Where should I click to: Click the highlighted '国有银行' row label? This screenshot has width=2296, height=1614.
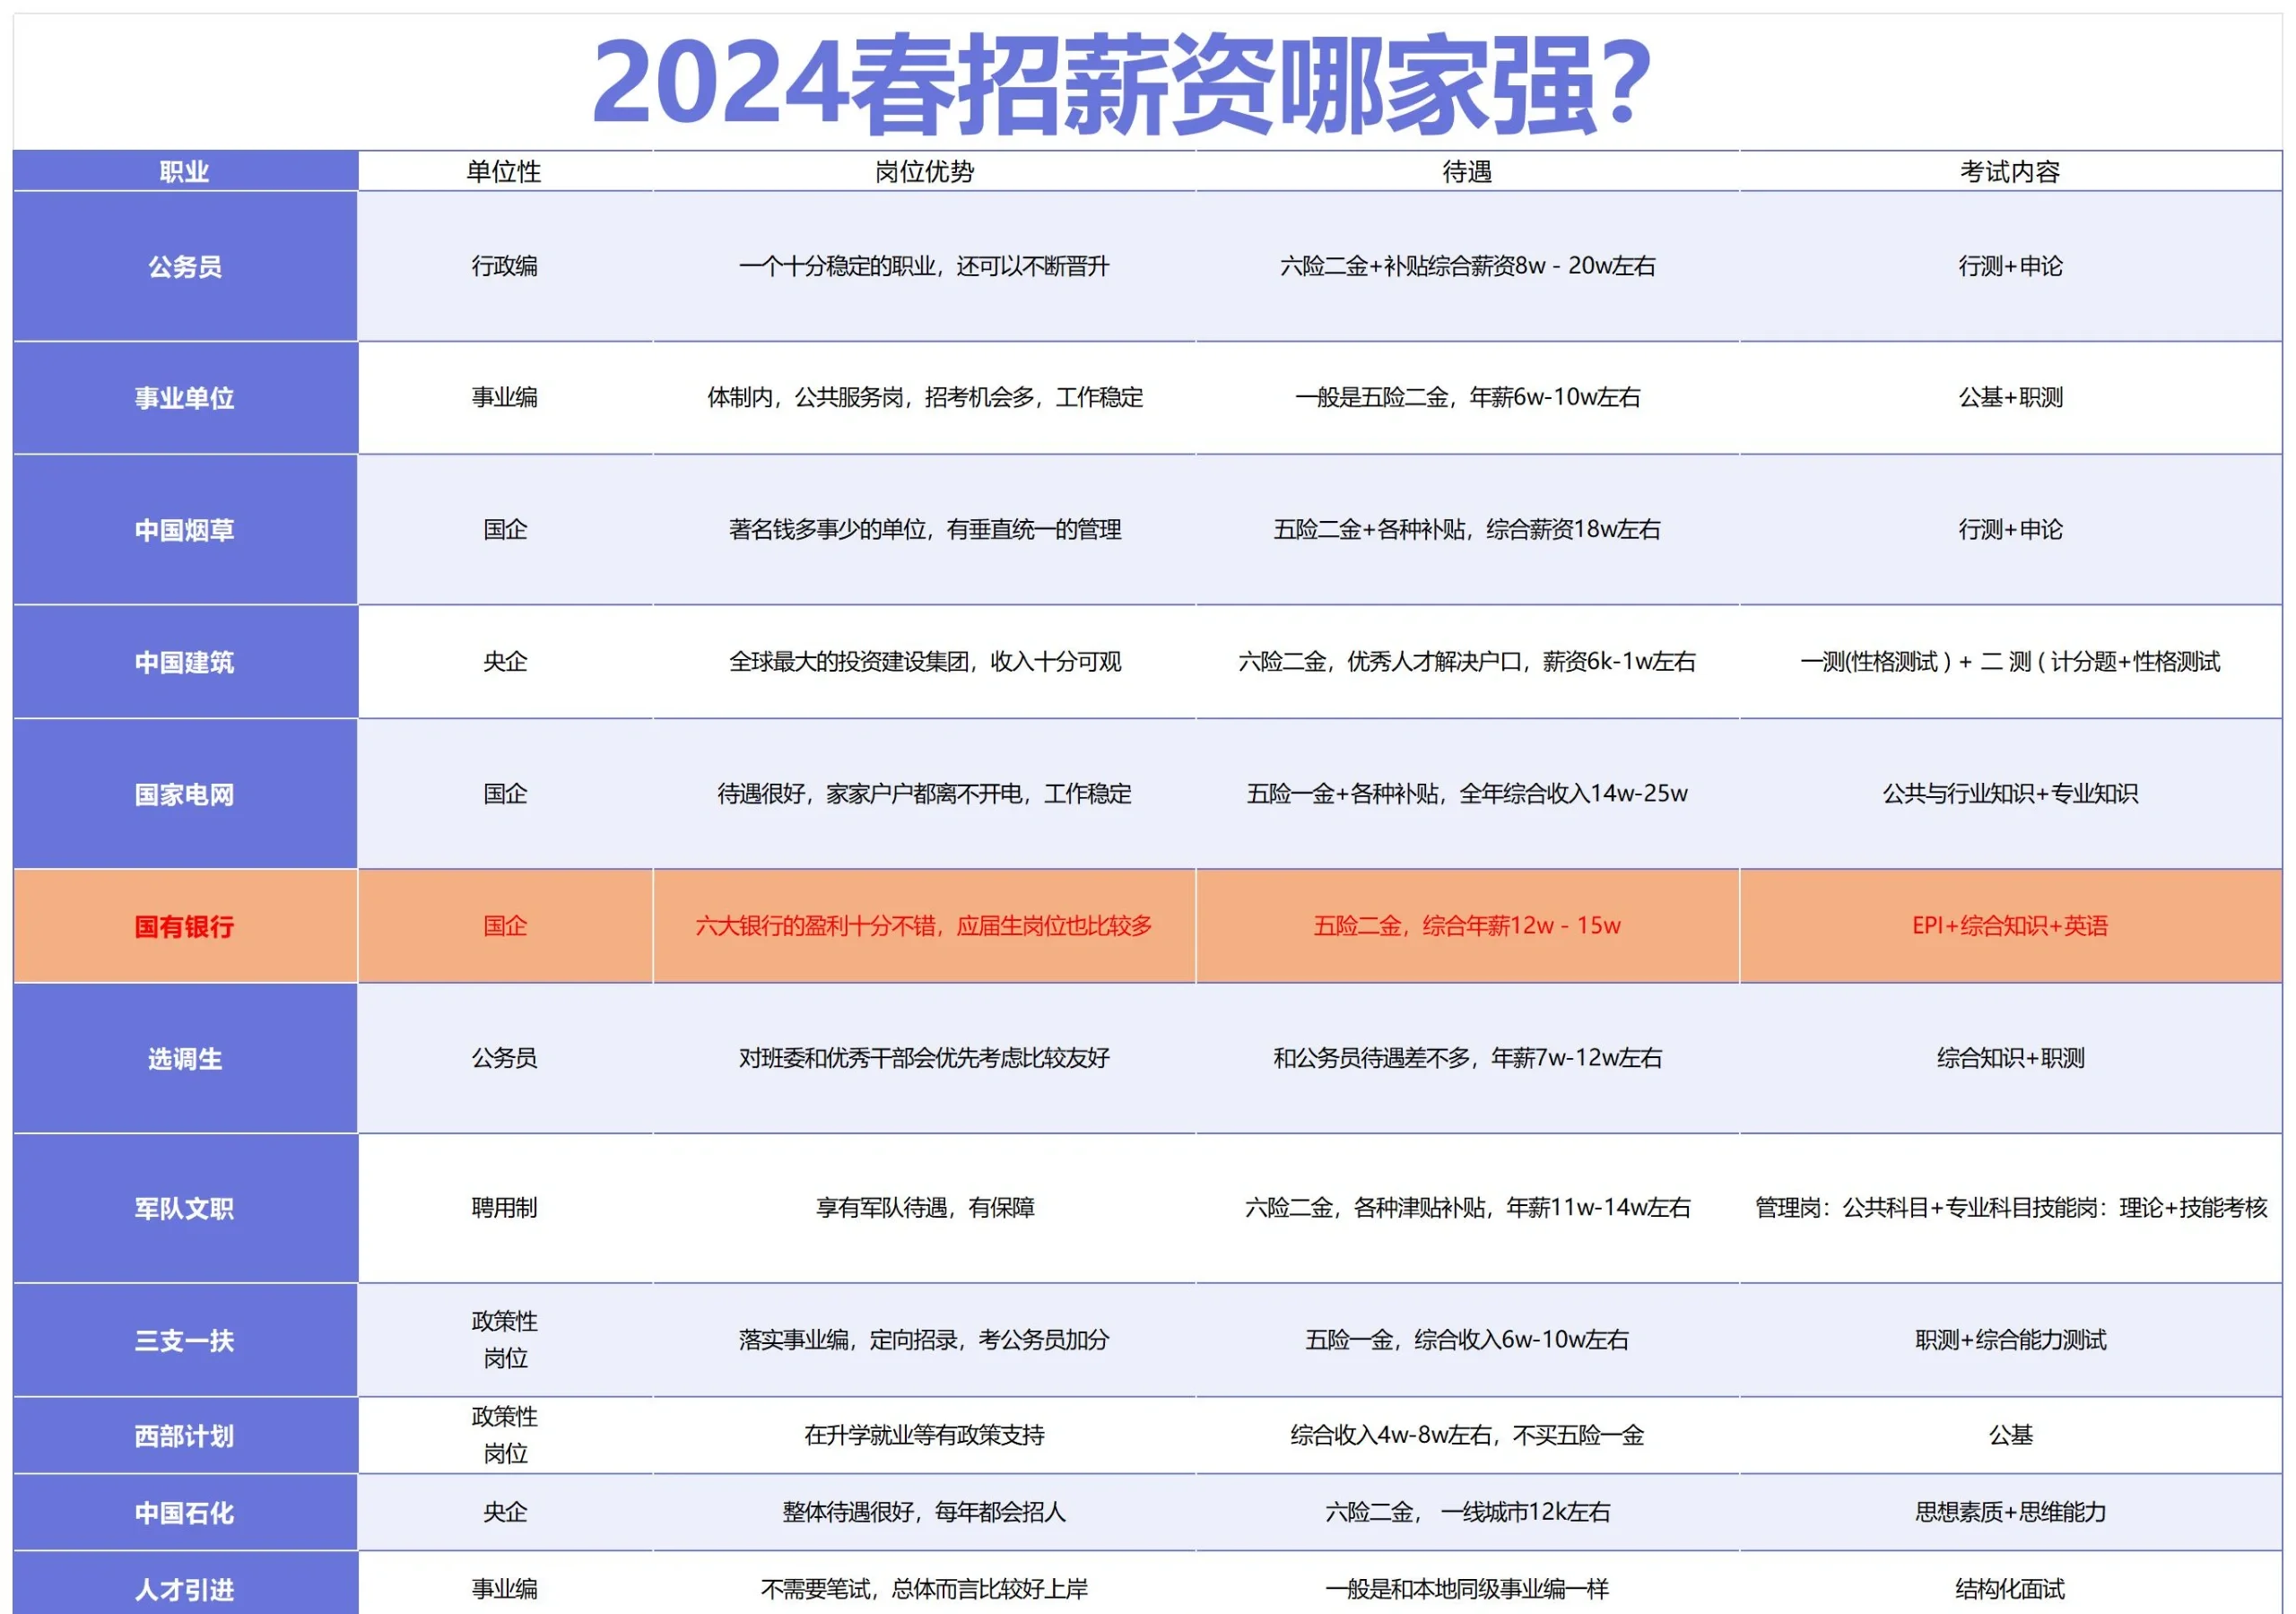tap(185, 926)
